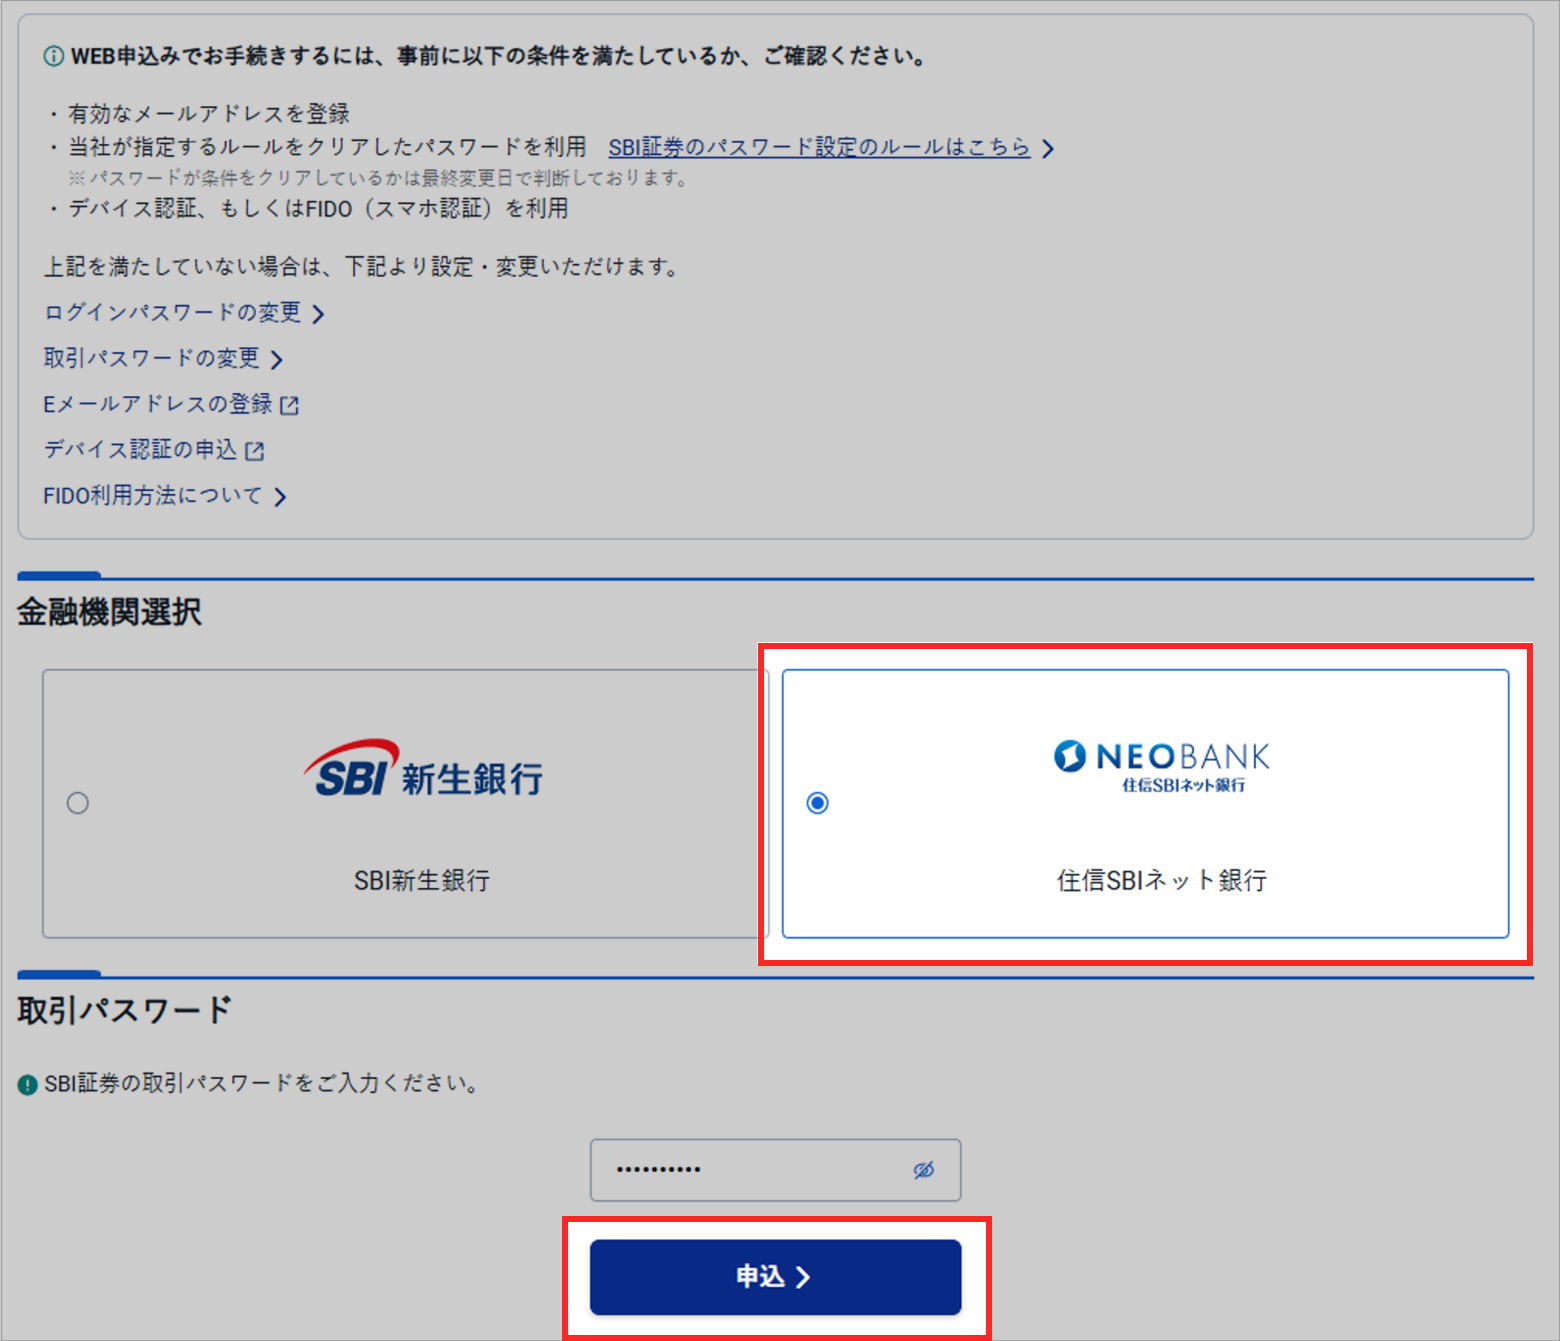Focus the 取引パスワード input field
Screen dimensions: 1560x1341
(775, 1169)
